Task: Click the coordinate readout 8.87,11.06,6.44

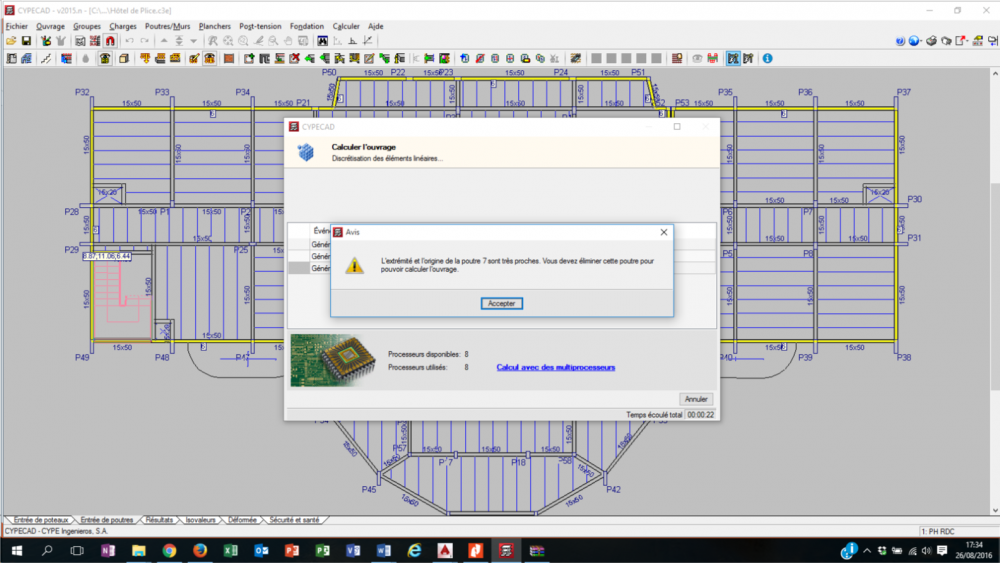Action: pos(107,256)
